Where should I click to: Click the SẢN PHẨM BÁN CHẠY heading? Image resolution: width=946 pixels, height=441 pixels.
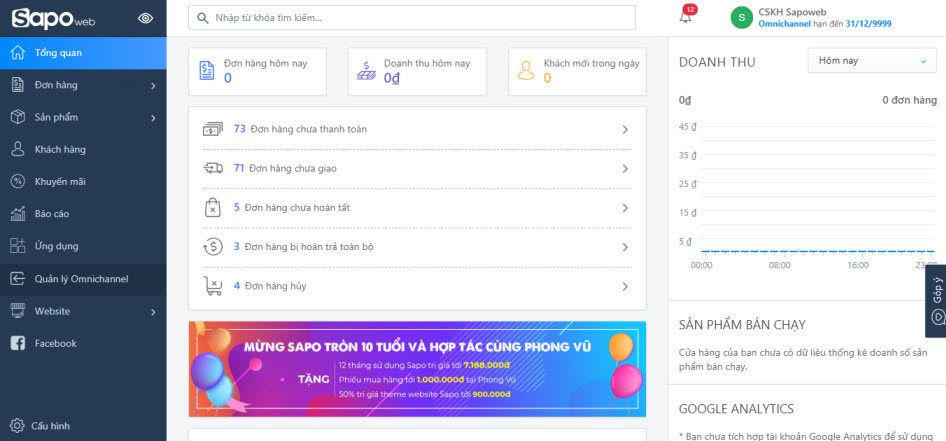742,325
